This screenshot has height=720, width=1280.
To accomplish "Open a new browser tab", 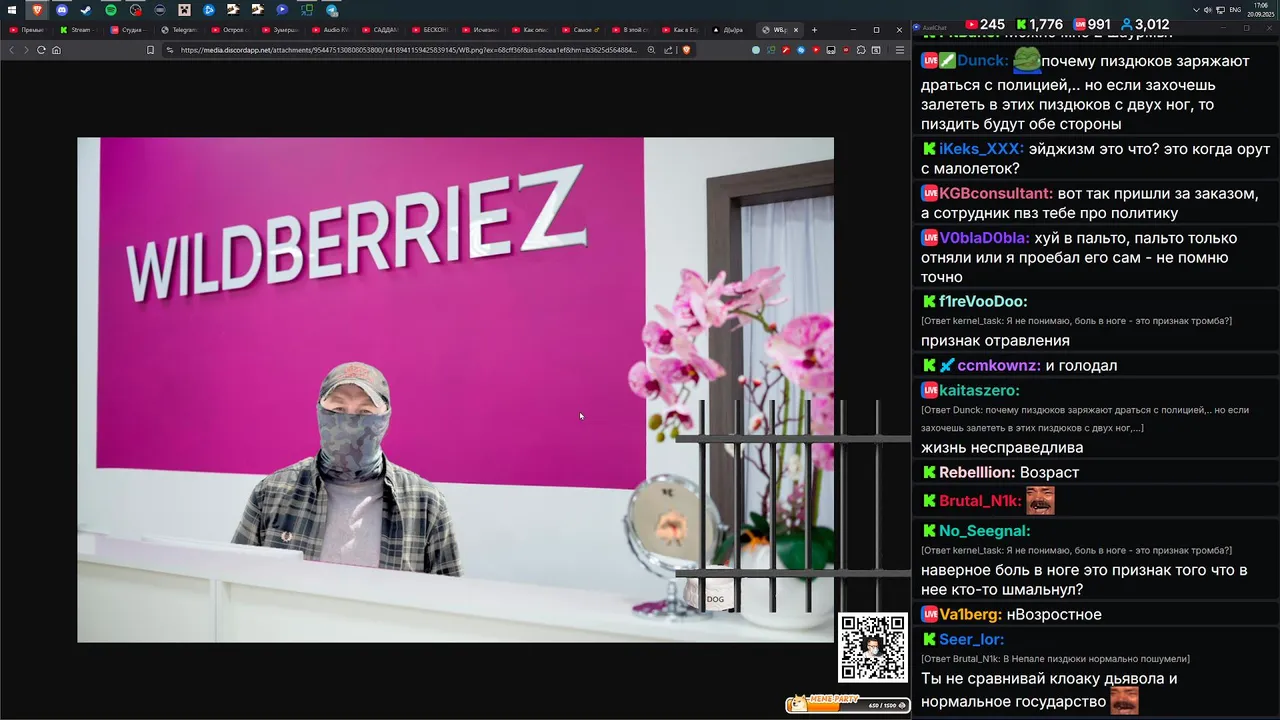I will point(814,30).
